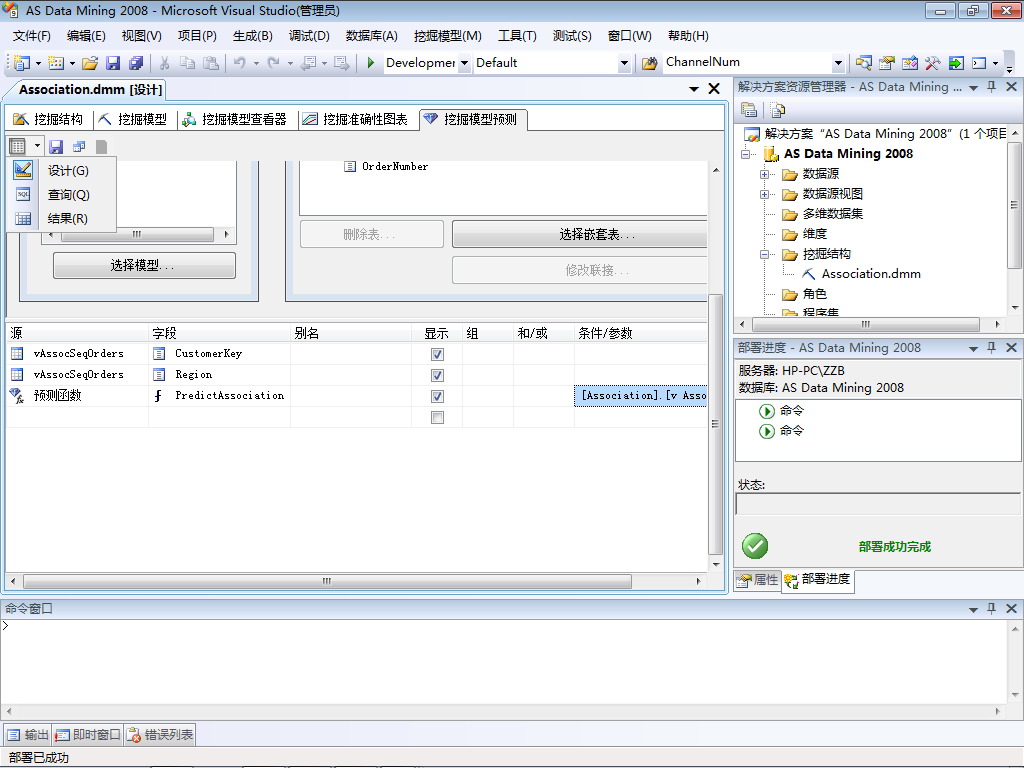The image size is (1024, 768).
Task: Click the Command Window toolbar icon
Action: 979,63
